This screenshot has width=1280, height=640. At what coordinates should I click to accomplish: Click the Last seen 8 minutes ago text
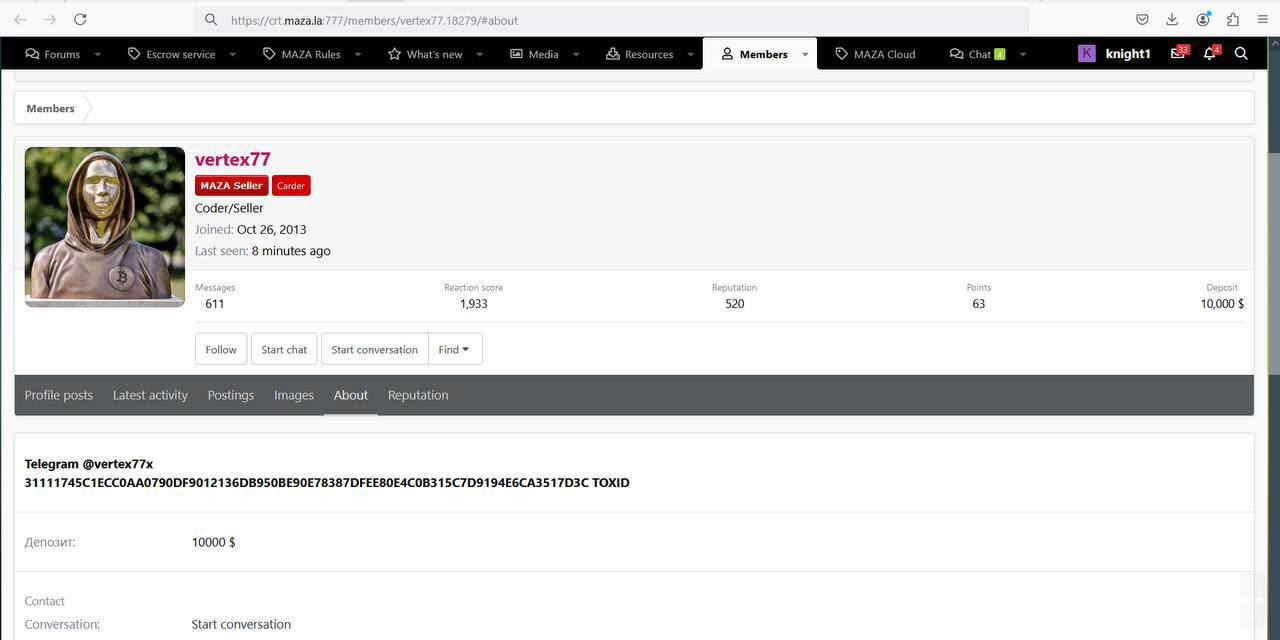pyautogui.click(x=291, y=251)
